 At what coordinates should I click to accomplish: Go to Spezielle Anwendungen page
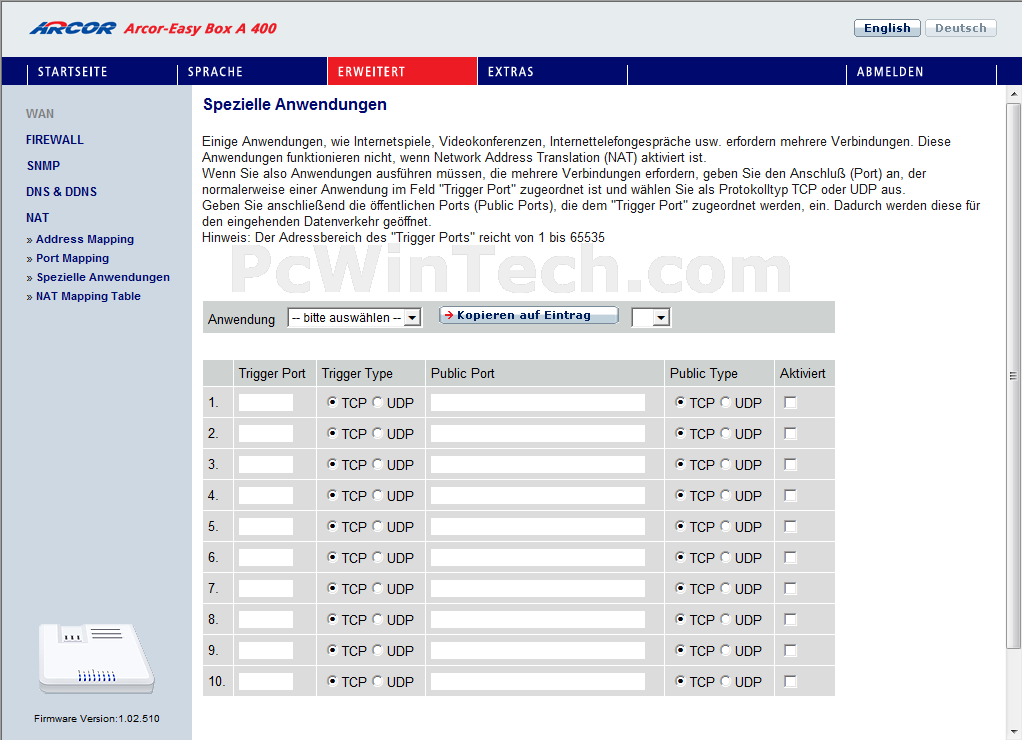103,277
